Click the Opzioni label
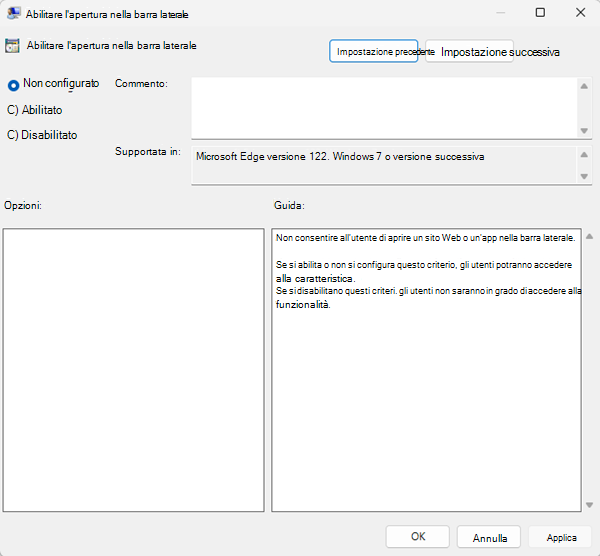 (x=23, y=205)
